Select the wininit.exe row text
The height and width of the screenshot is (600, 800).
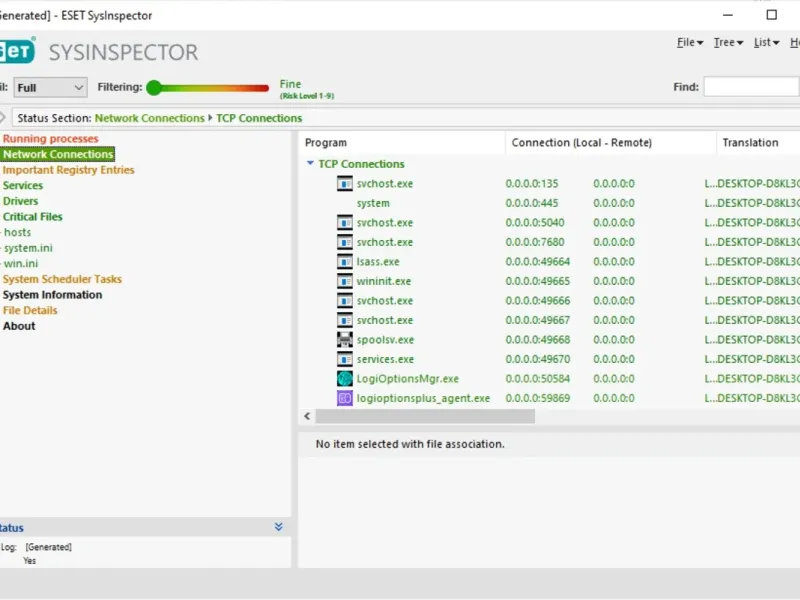click(384, 281)
